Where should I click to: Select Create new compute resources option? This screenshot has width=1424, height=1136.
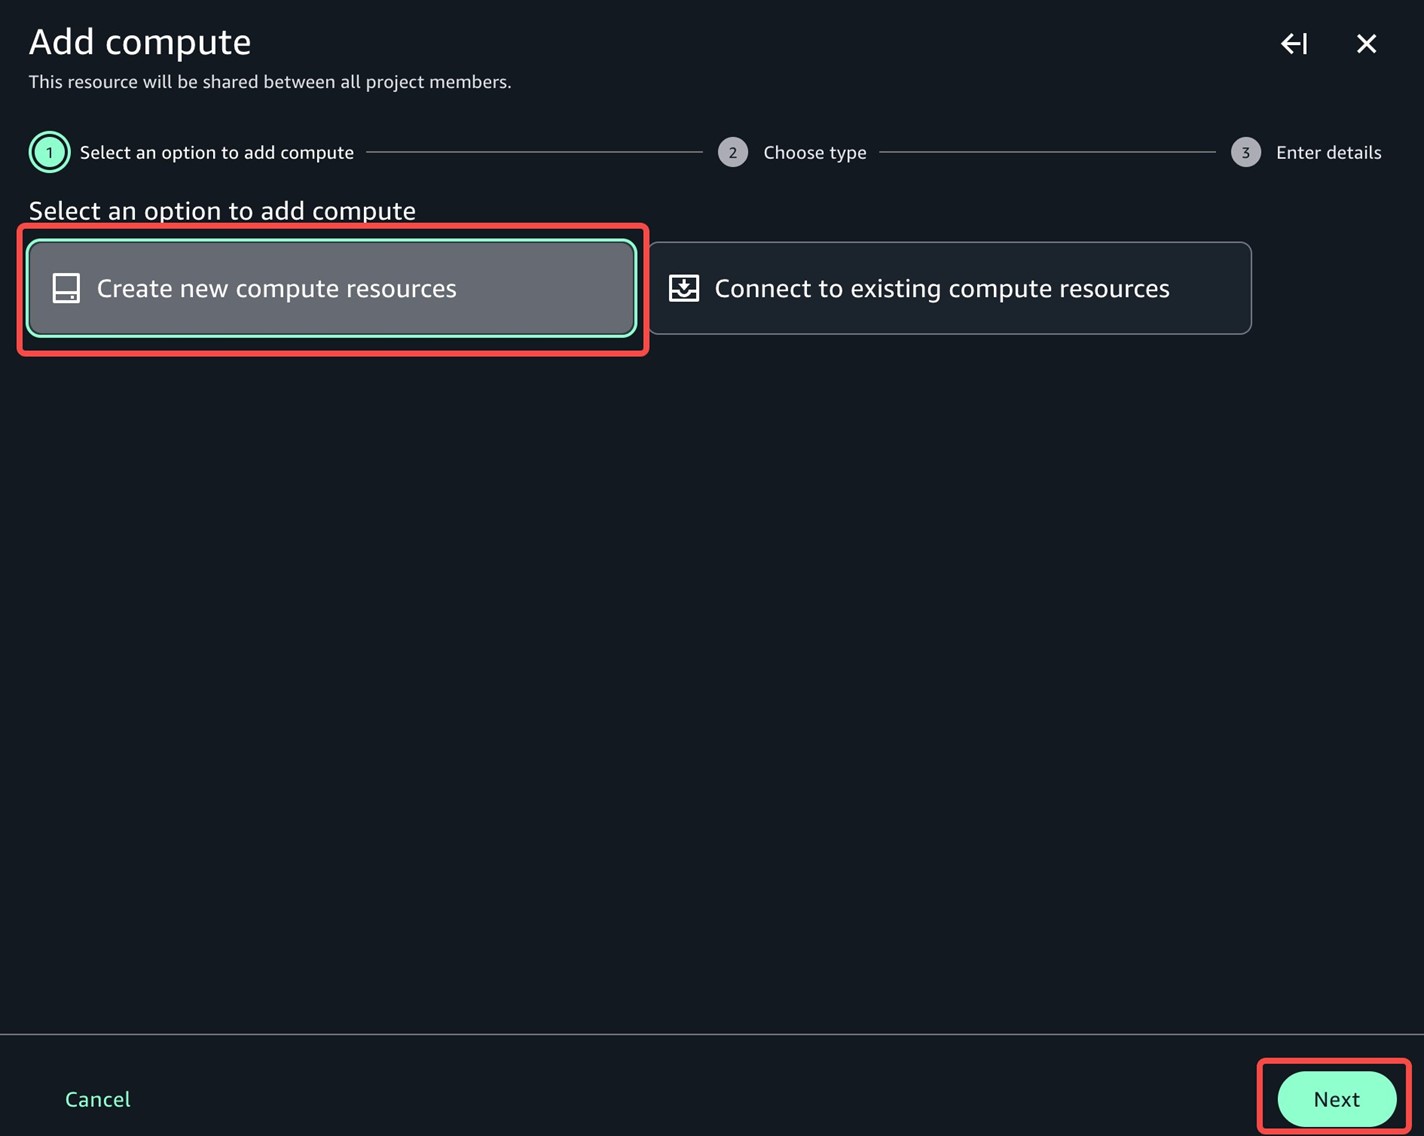331,288
